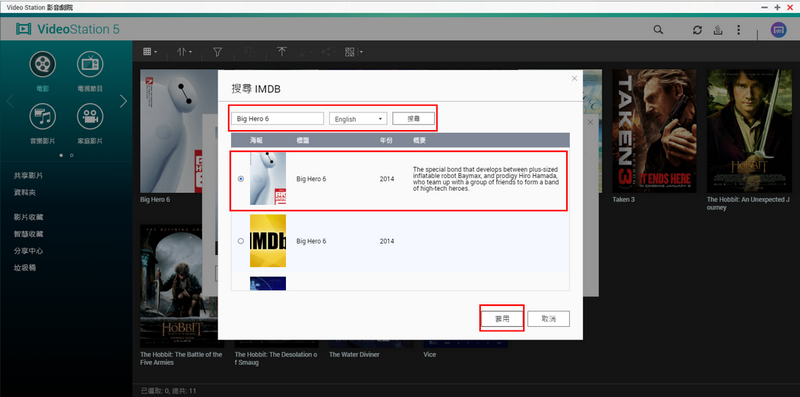
Task: Open 資料夾 in the sidebar
Action: pos(25,193)
